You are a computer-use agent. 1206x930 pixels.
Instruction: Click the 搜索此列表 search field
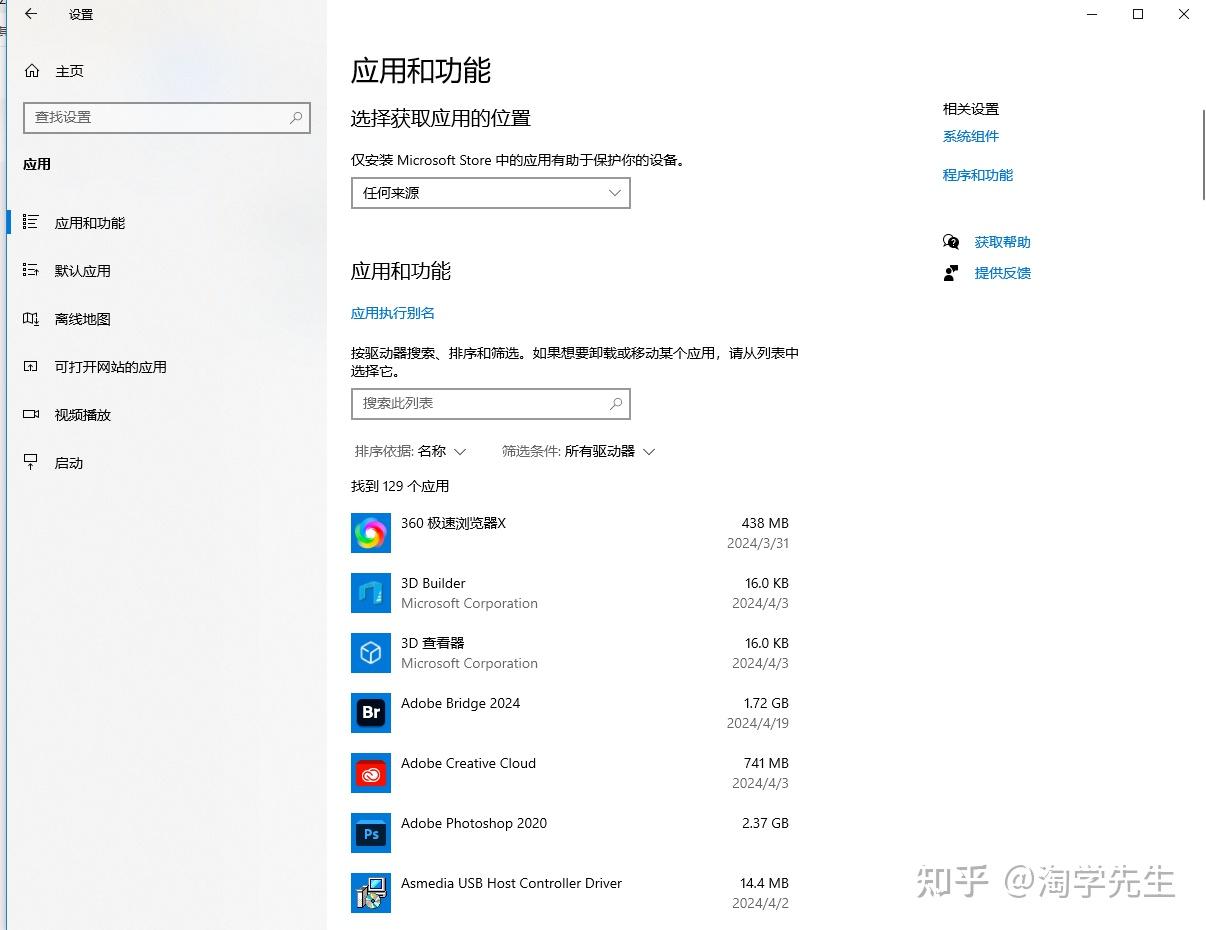(480, 403)
